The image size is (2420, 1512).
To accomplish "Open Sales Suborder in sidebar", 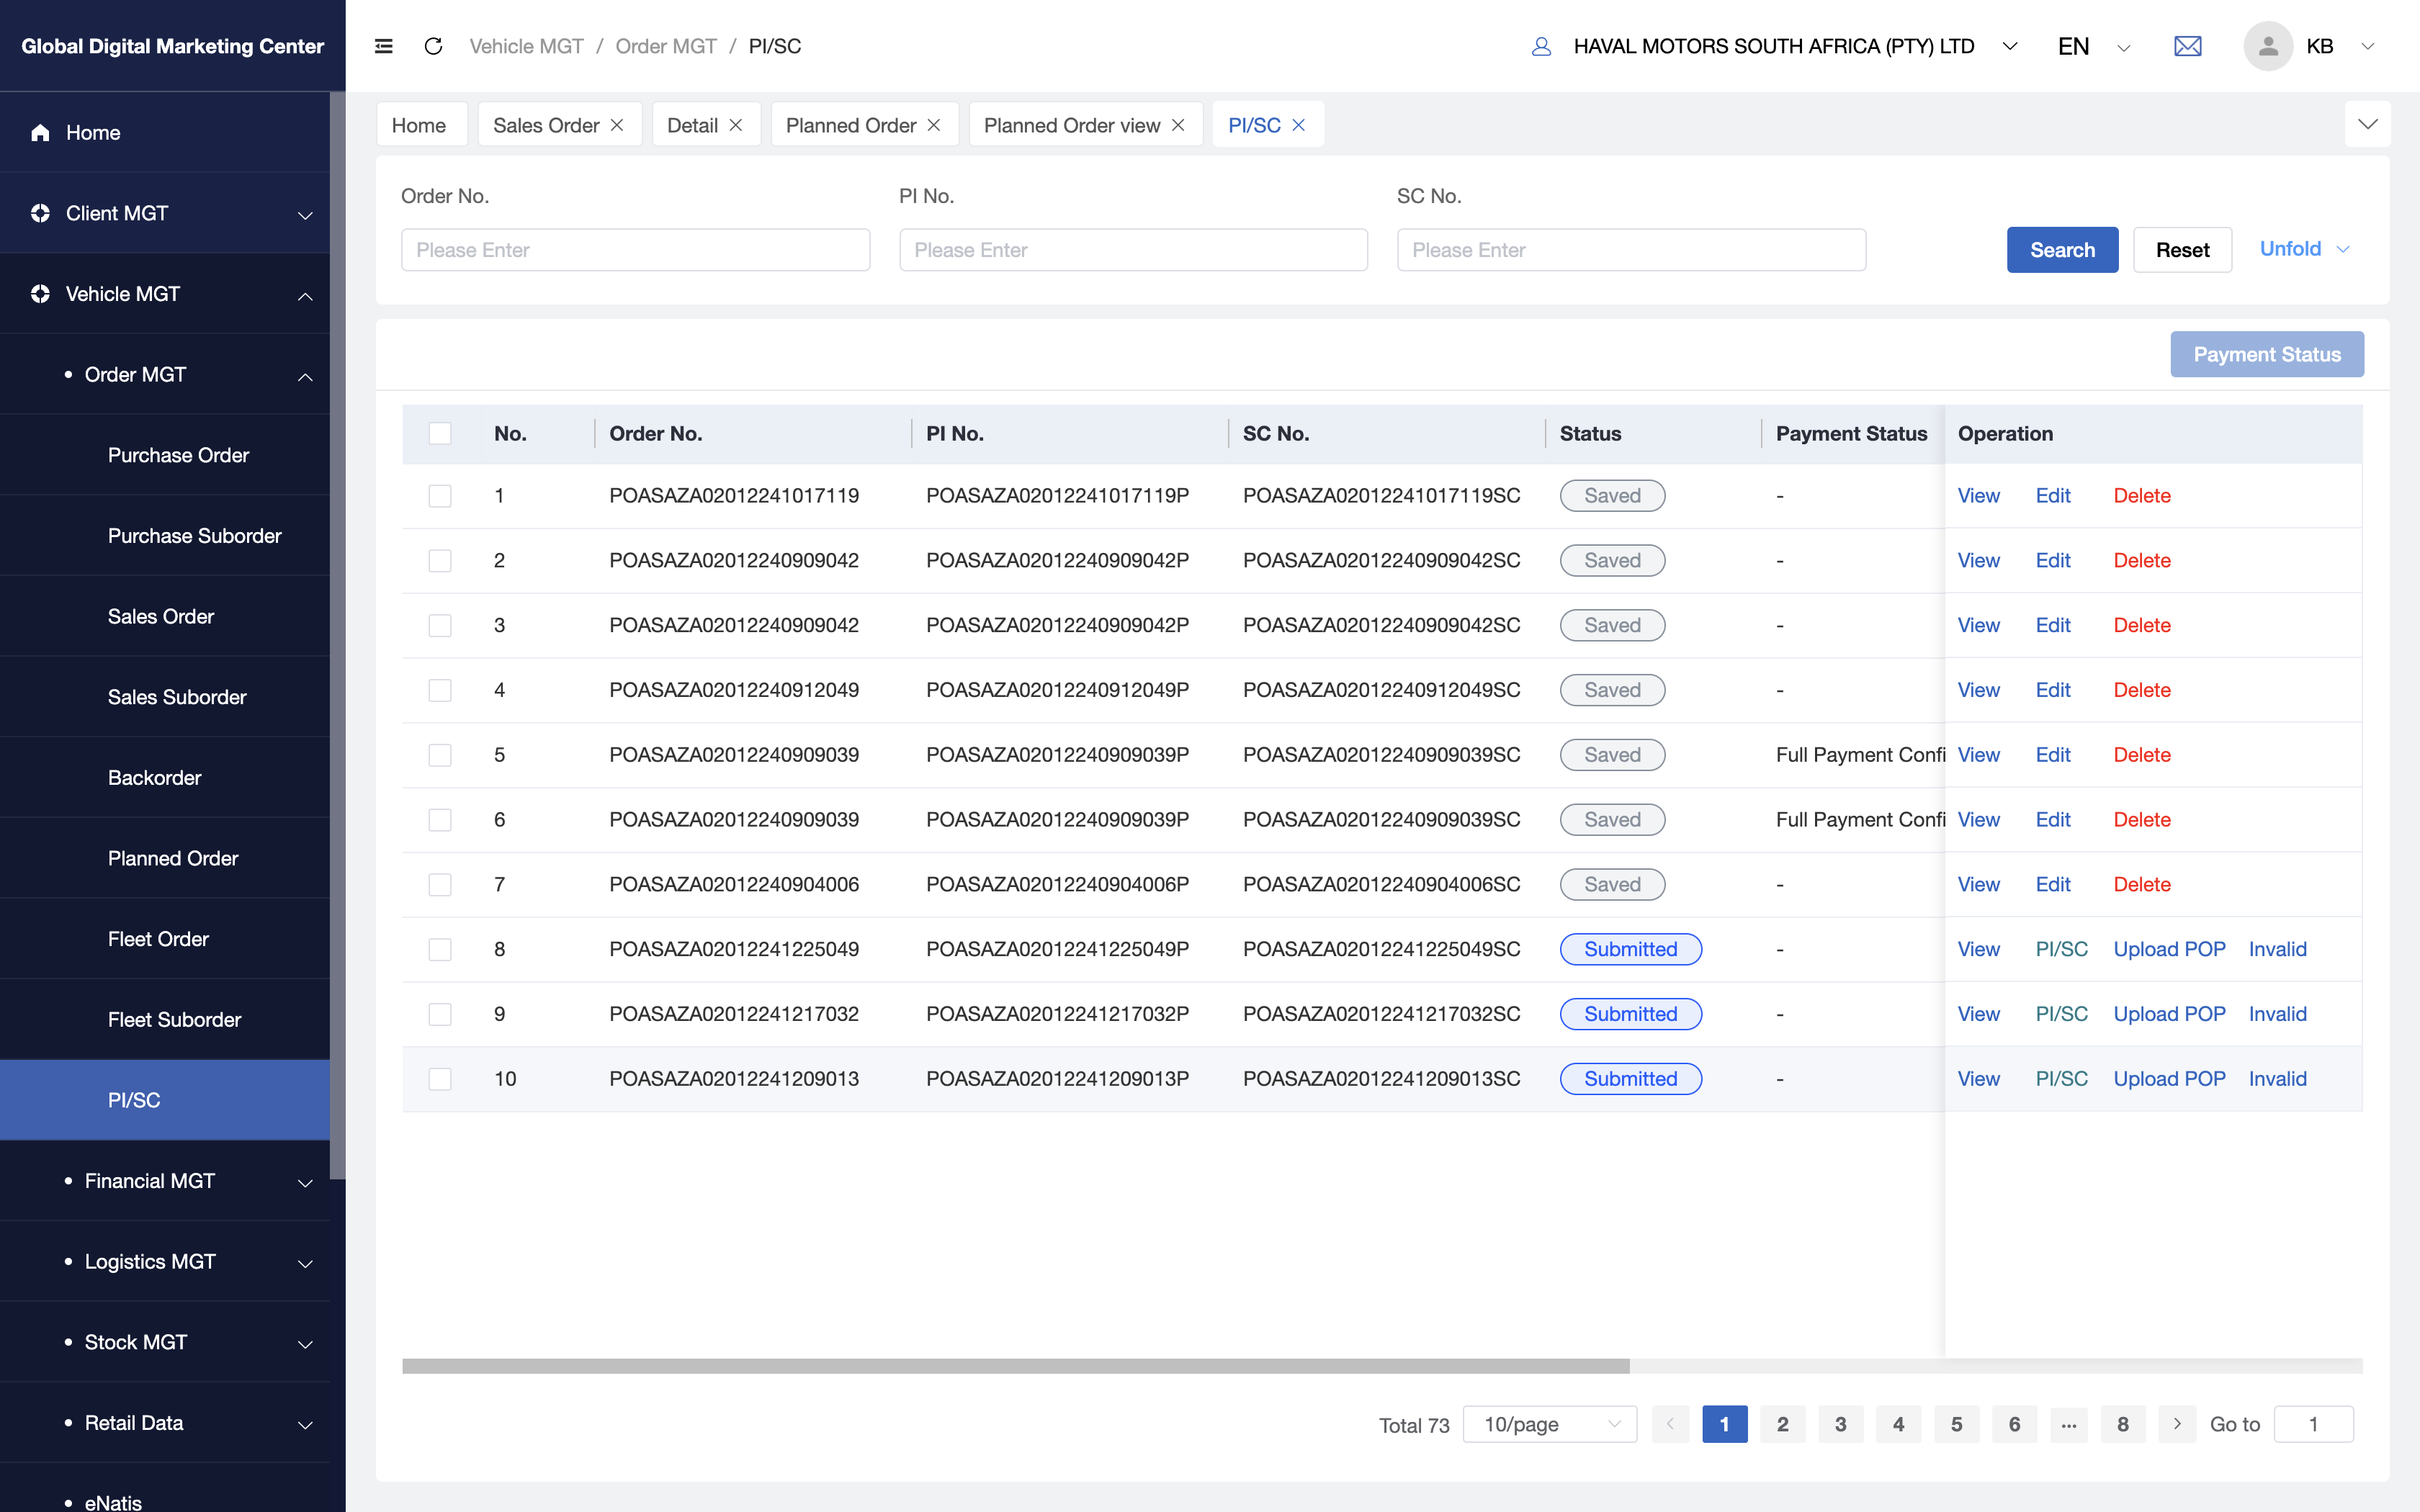I will point(177,697).
